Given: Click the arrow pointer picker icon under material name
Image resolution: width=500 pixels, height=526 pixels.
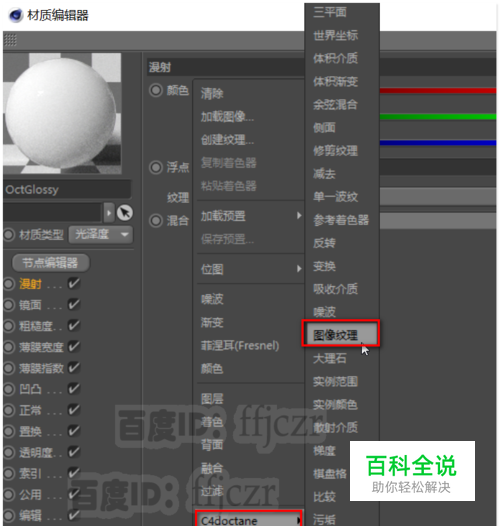Looking at the screenshot, I should click(124, 213).
